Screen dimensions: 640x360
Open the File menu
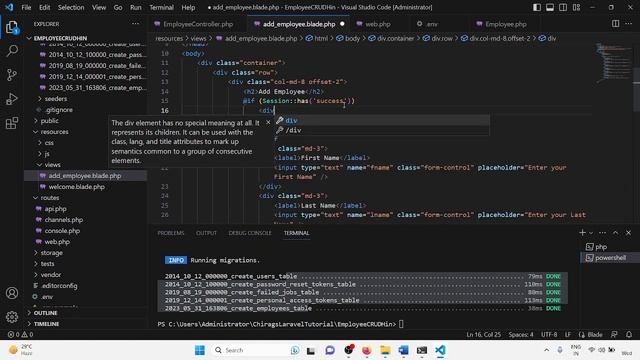[x=26, y=7]
